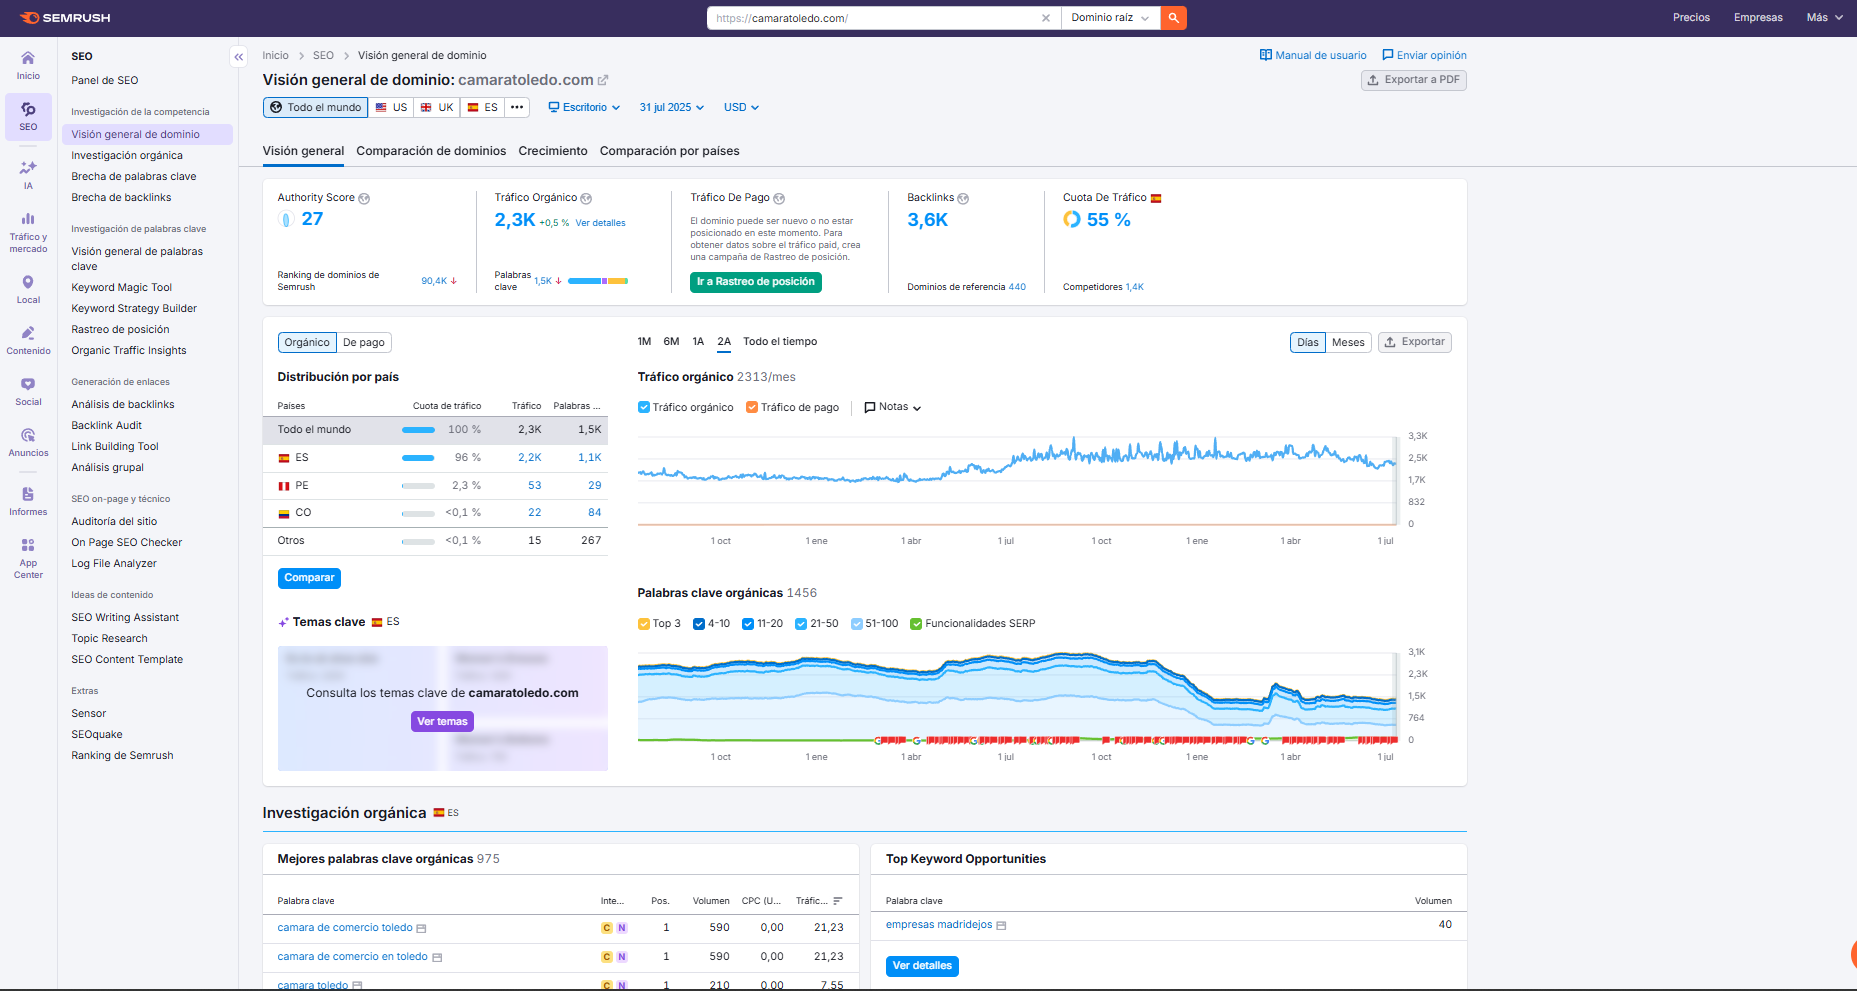Click the Tráfico De Pago info icon
This screenshot has height=991, width=1857.
(779, 198)
